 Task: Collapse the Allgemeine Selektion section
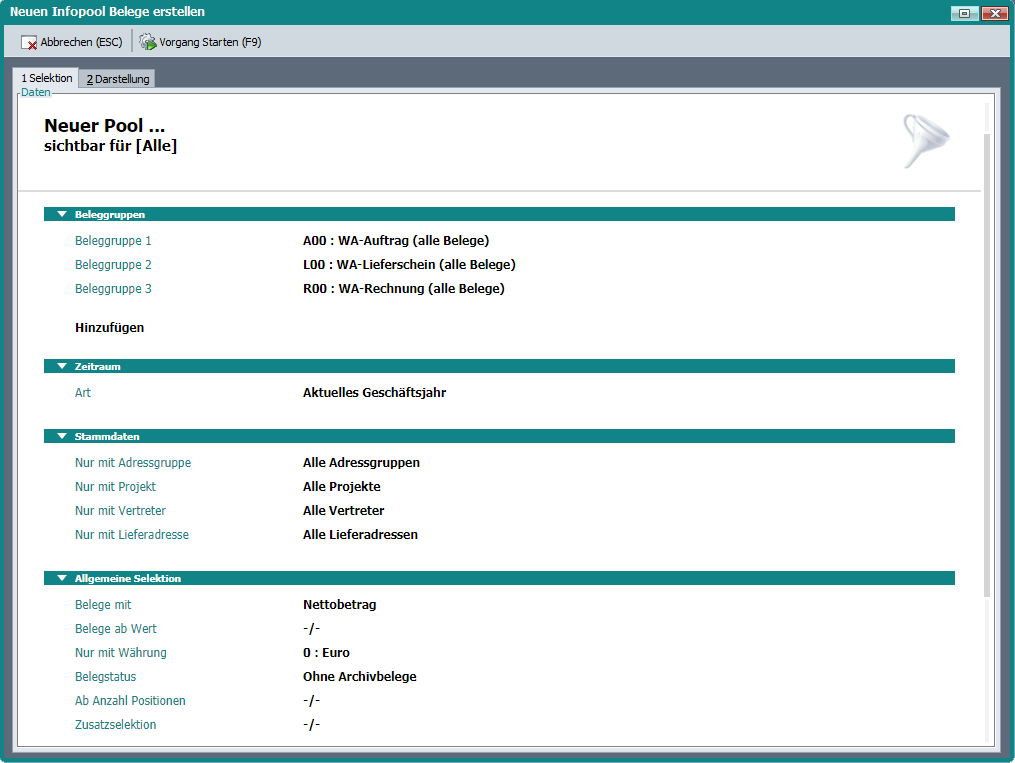(x=62, y=578)
